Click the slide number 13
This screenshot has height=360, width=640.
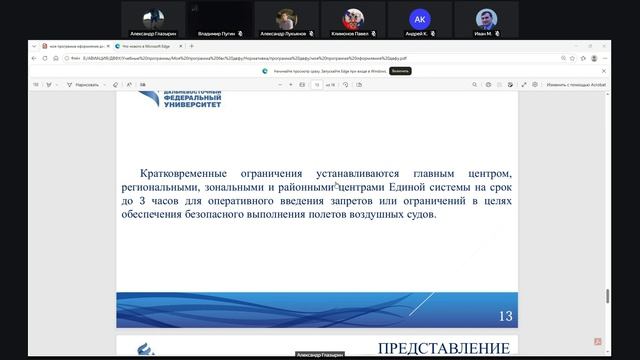click(505, 316)
